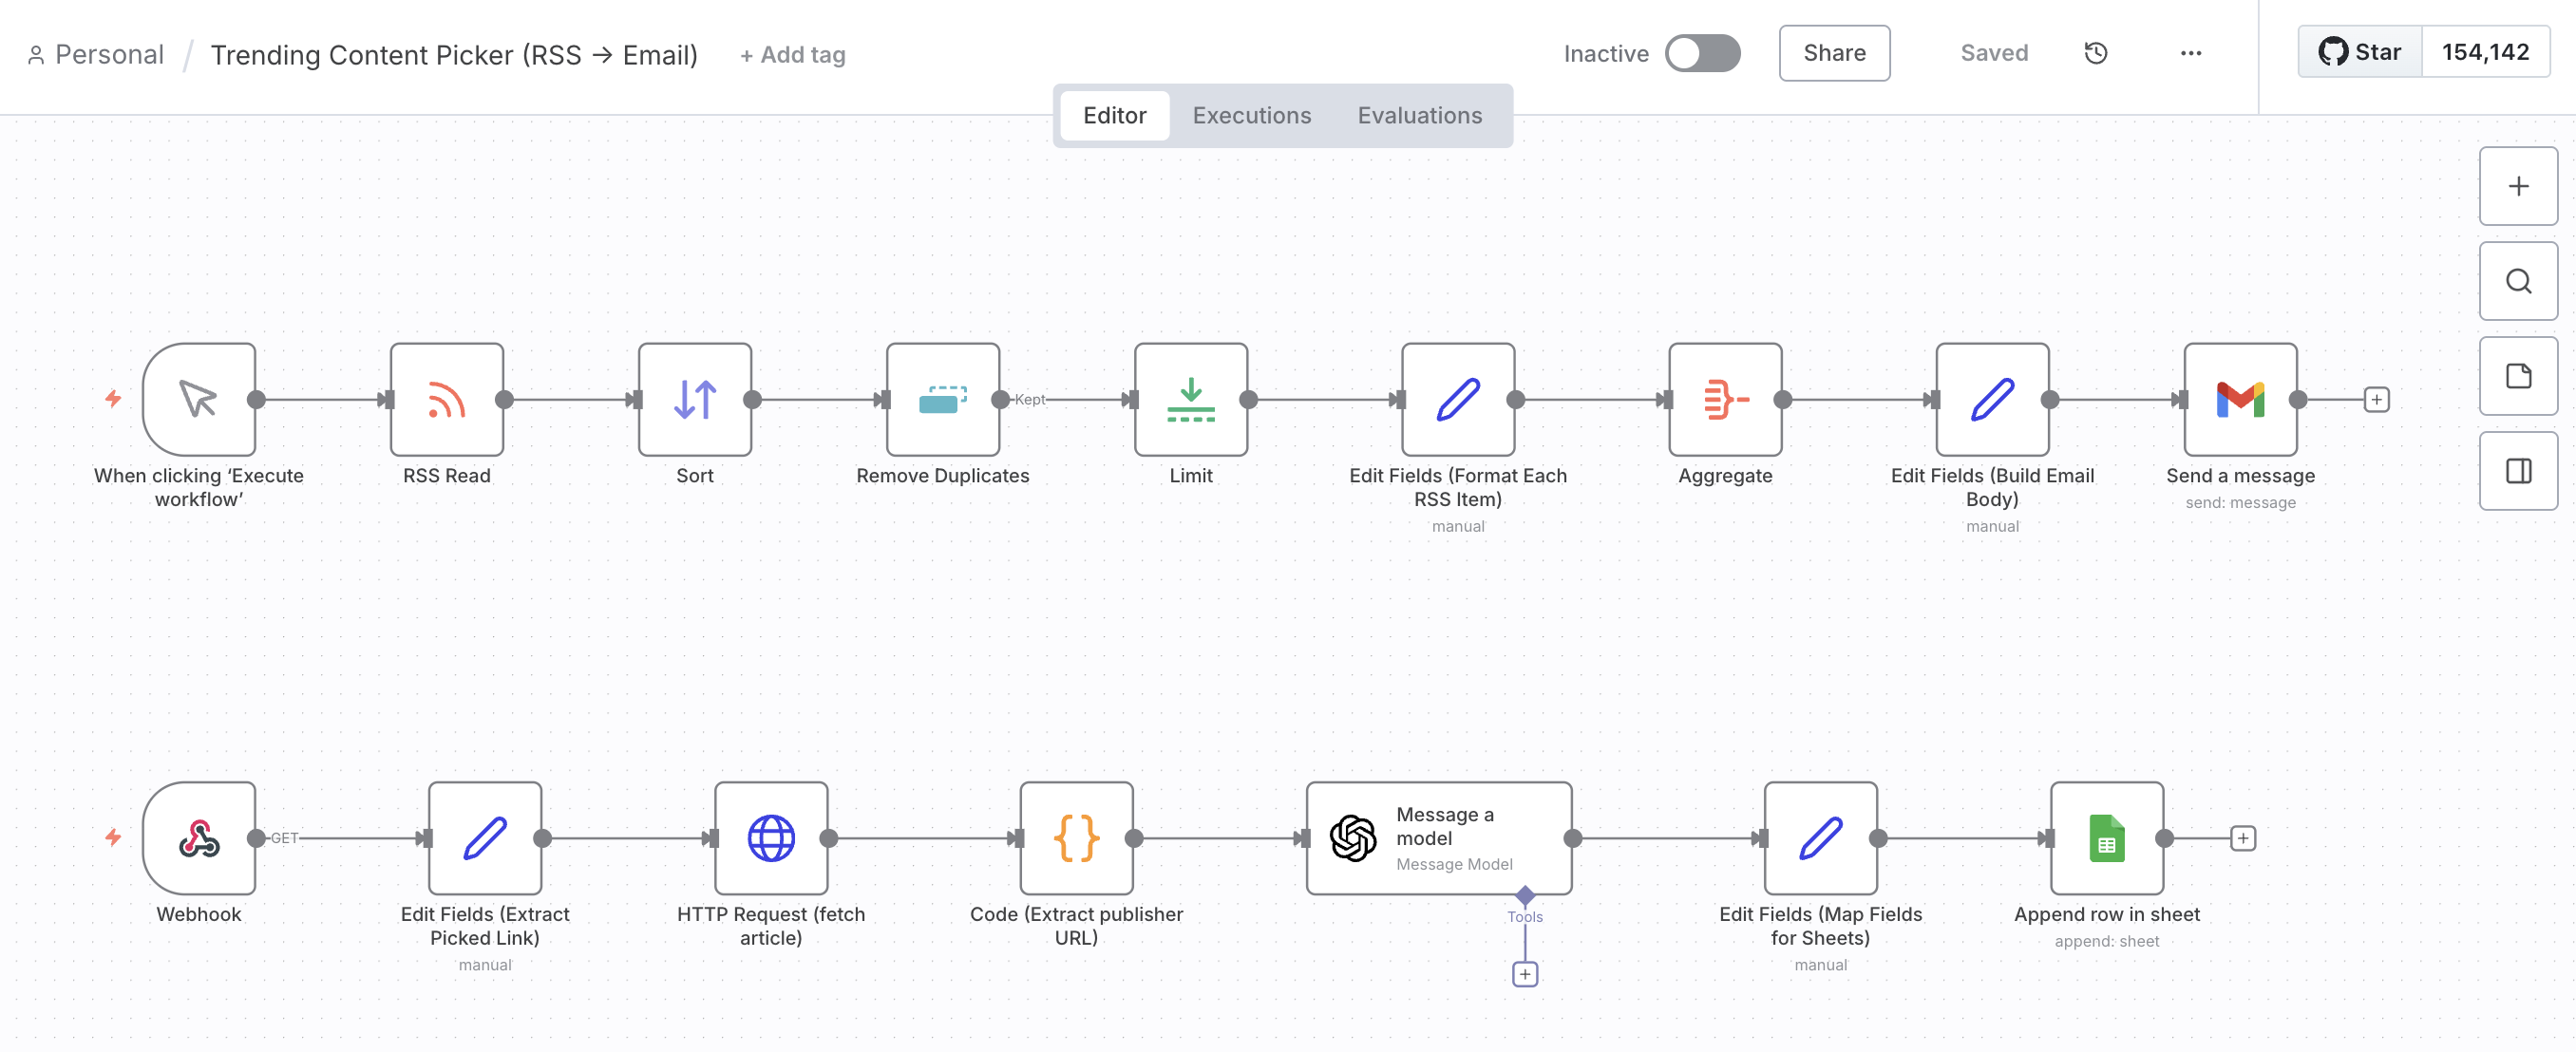Add a tool below Message a model
The image size is (2576, 1052).
[x=1524, y=974]
